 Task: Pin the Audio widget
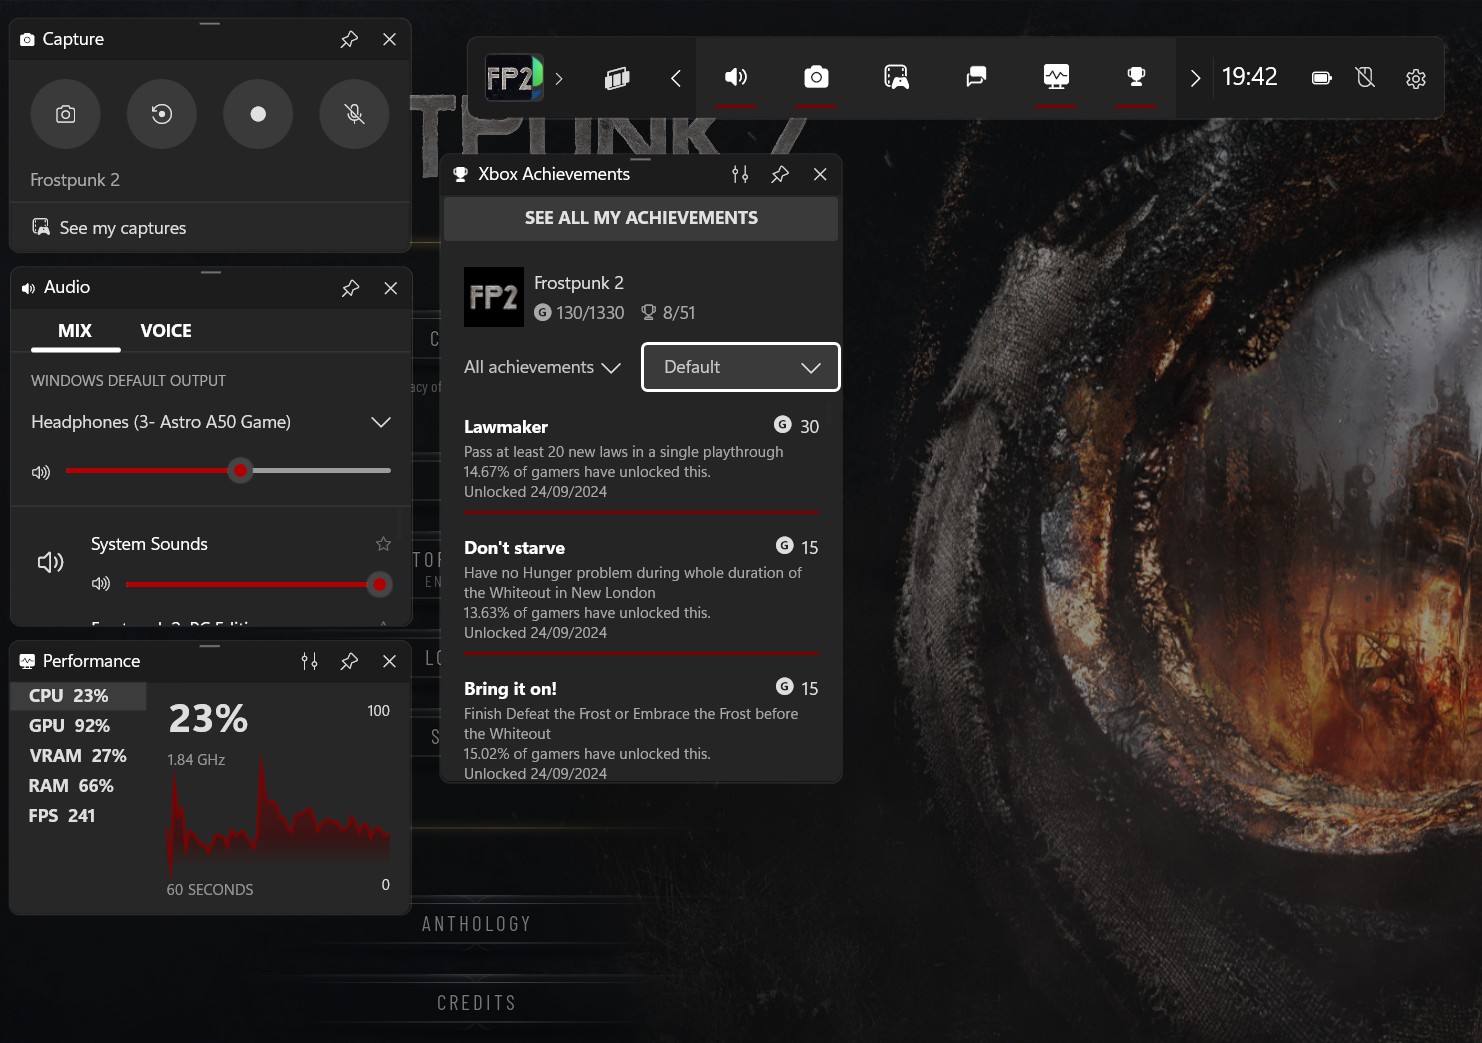350,288
